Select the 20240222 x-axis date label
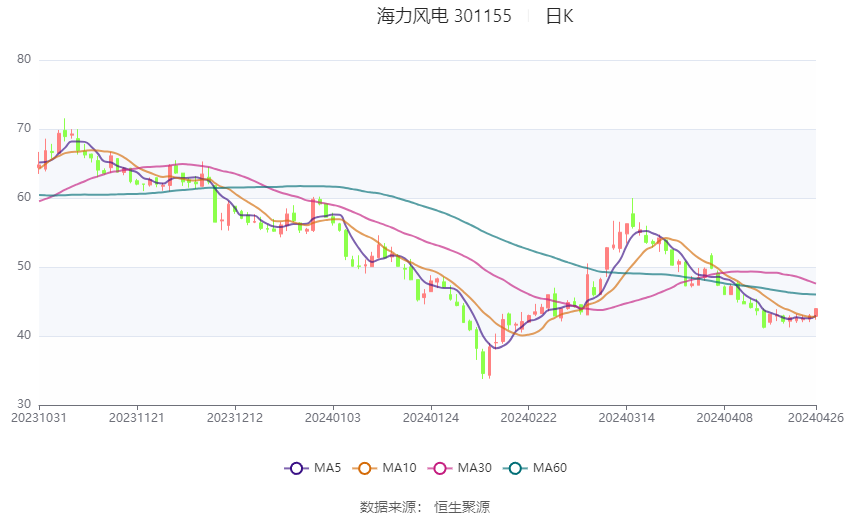 coord(529,418)
